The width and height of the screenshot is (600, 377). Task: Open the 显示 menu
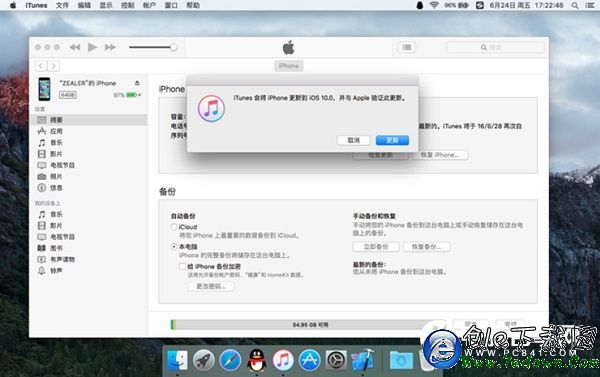coord(106,5)
